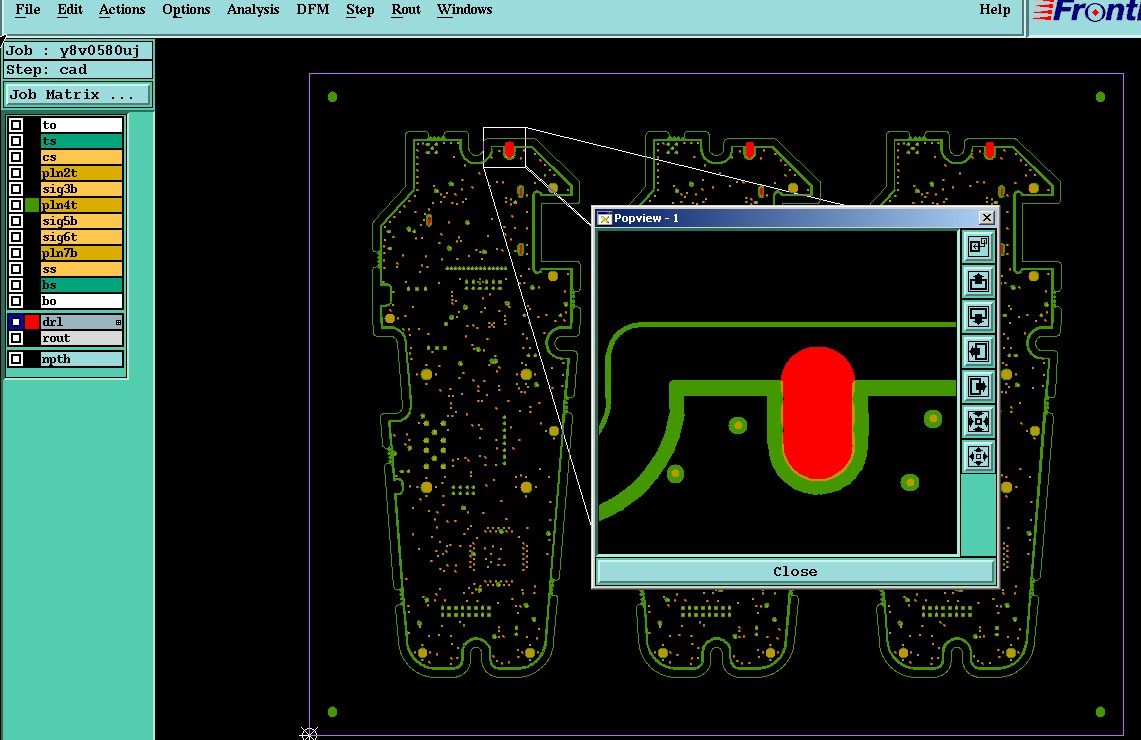The image size is (1141, 740).
Task: Open the DFM menu
Action: (313, 9)
